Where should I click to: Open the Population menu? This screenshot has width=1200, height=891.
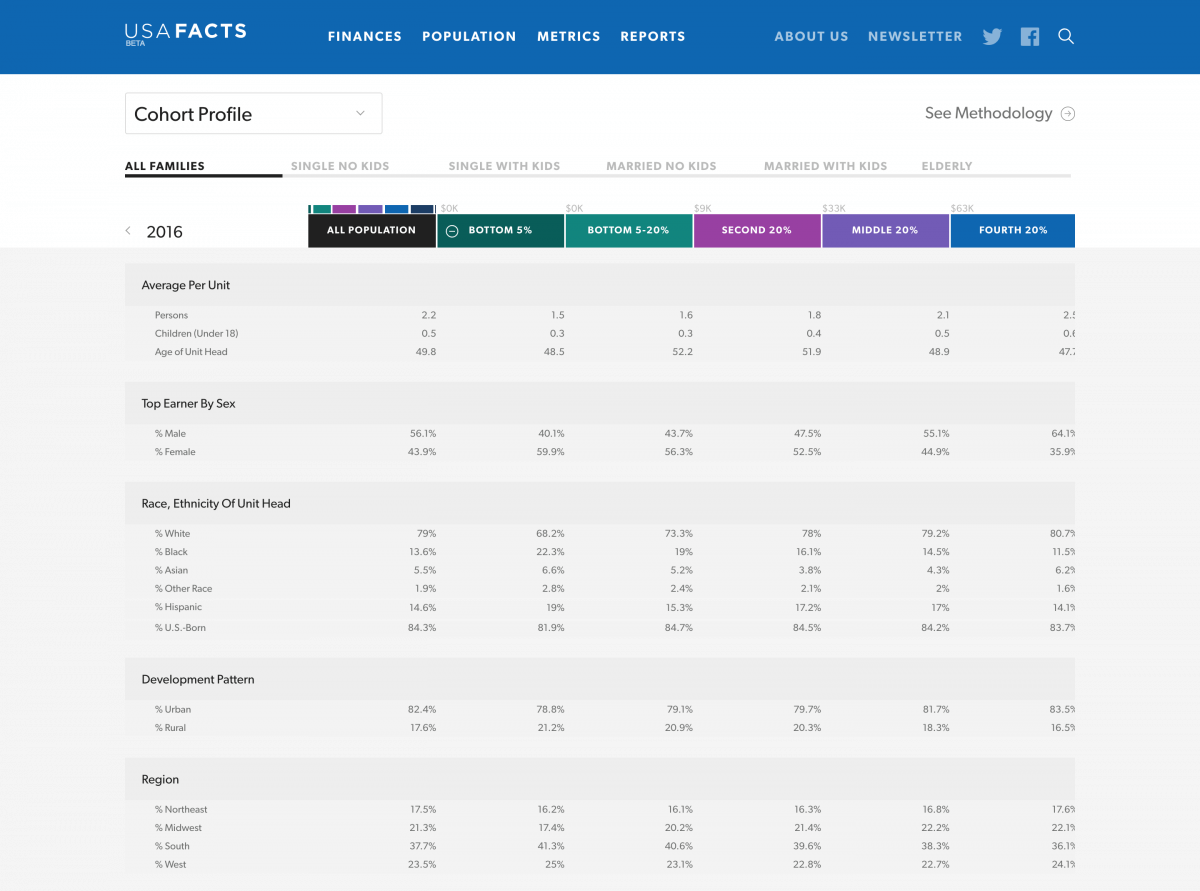pyautogui.click(x=469, y=37)
